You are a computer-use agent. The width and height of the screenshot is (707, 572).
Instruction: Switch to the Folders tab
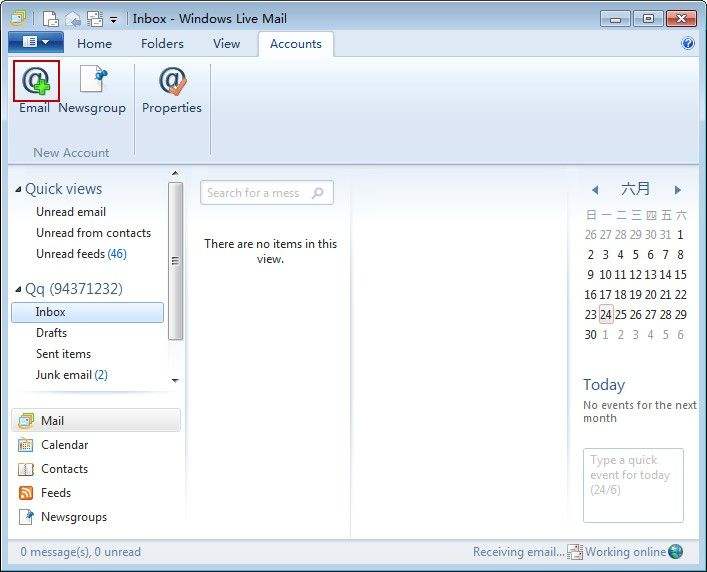(x=162, y=44)
